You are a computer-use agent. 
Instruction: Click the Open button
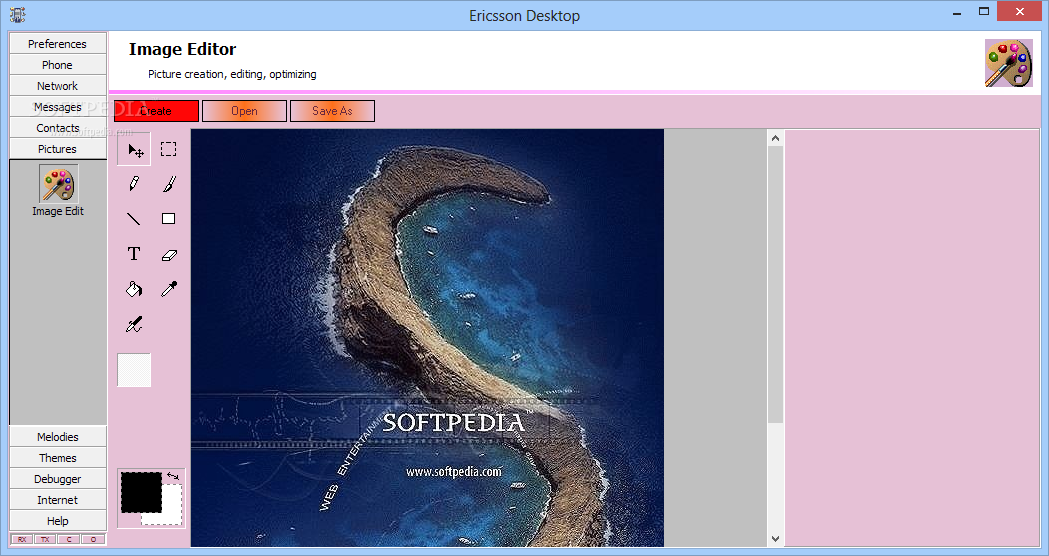(x=244, y=111)
